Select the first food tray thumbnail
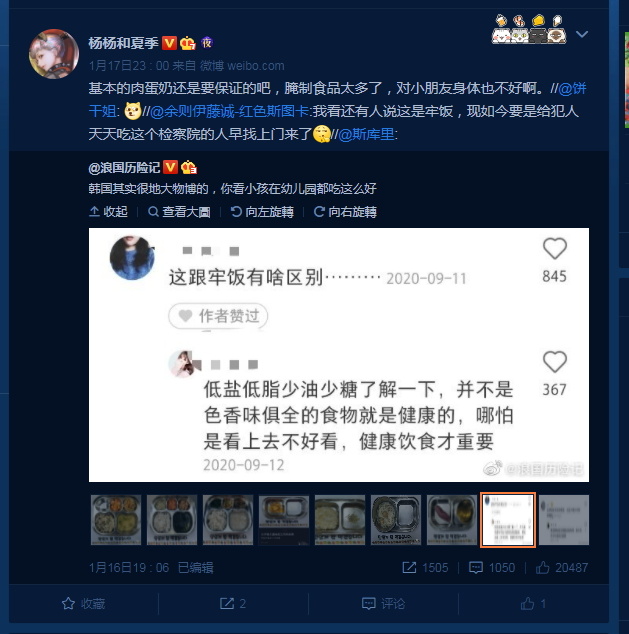The width and height of the screenshot is (629, 634). pos(116,520)
